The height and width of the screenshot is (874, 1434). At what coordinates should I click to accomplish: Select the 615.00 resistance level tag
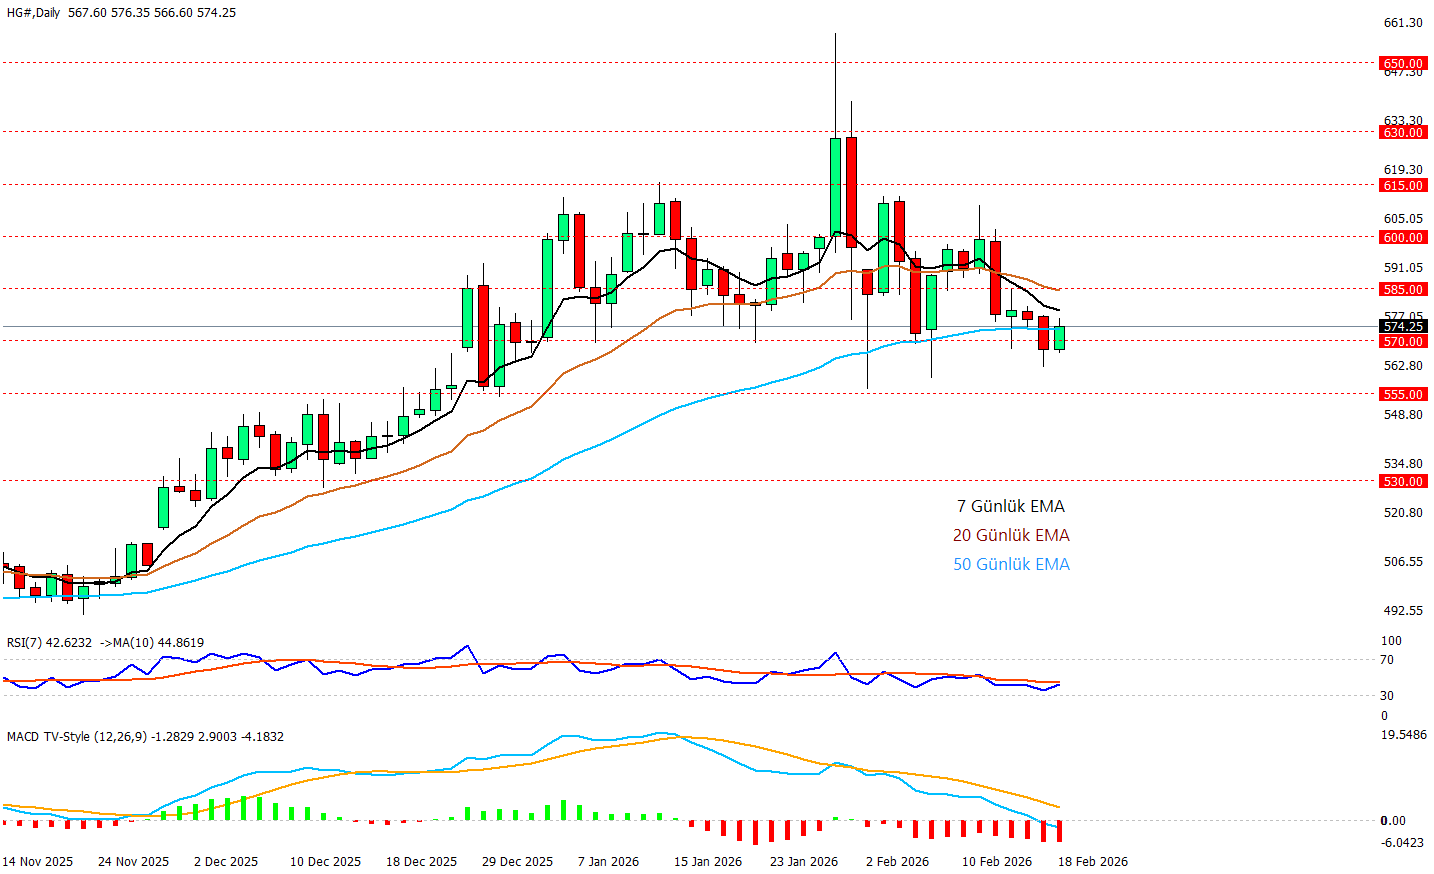click(1402, 185)
